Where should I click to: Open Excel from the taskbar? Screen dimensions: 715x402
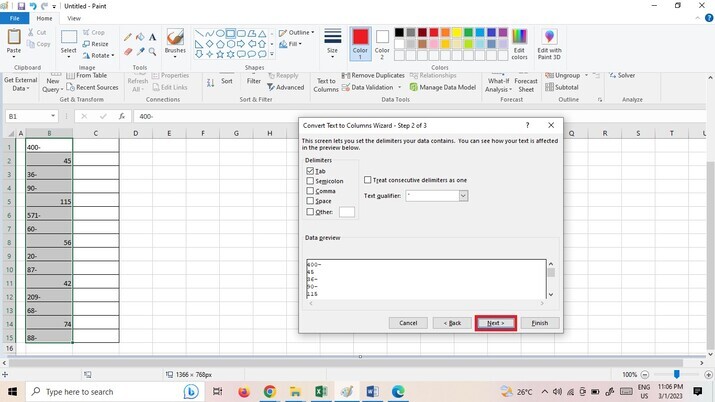pos(321,392)
